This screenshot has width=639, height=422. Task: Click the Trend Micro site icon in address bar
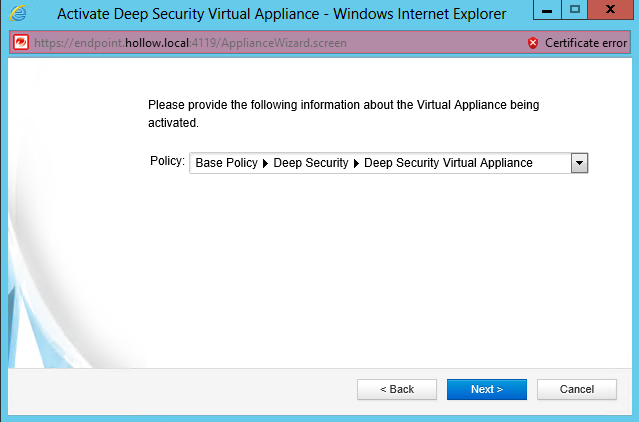click(18, 44)
